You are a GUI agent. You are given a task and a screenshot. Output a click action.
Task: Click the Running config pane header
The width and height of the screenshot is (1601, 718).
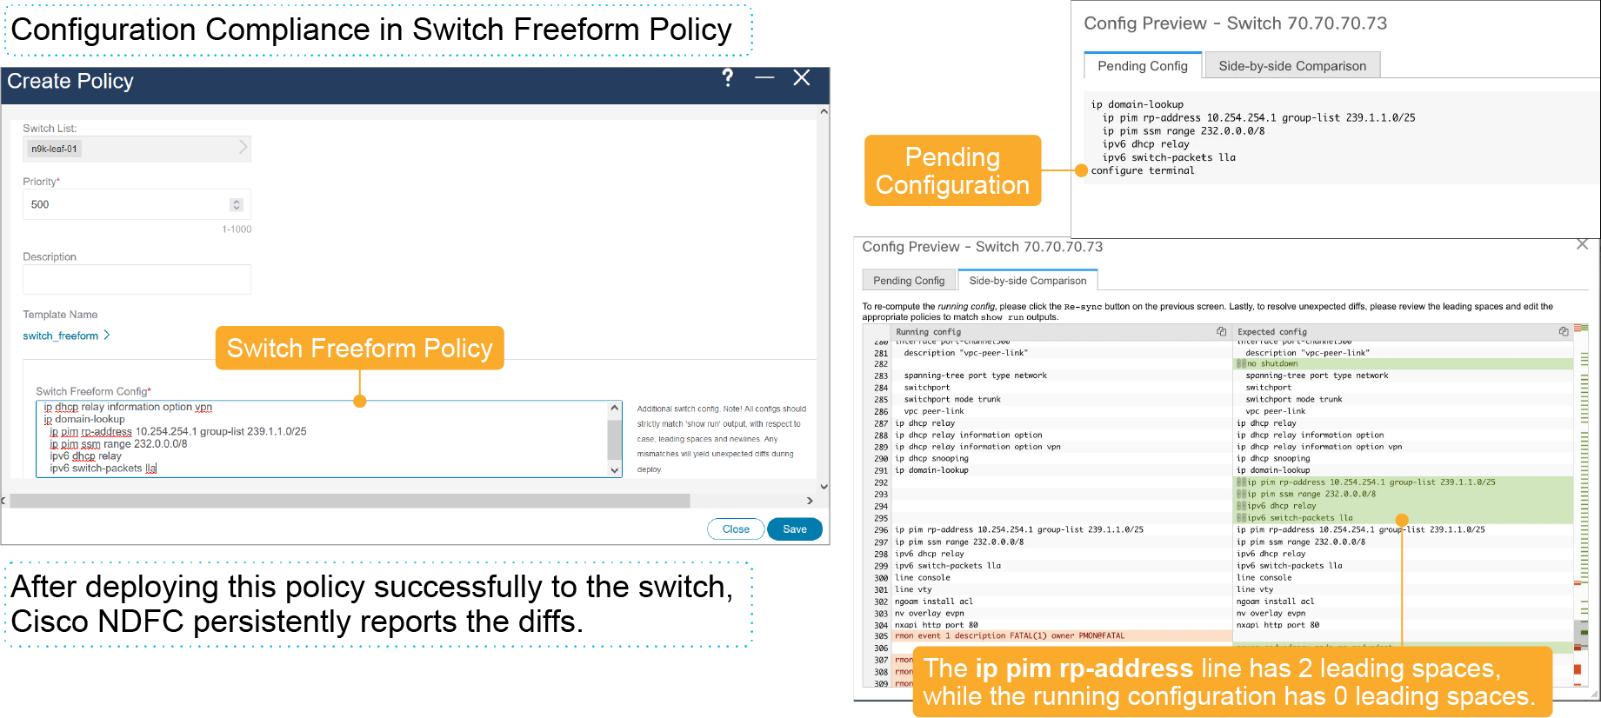pos(1047,331)
